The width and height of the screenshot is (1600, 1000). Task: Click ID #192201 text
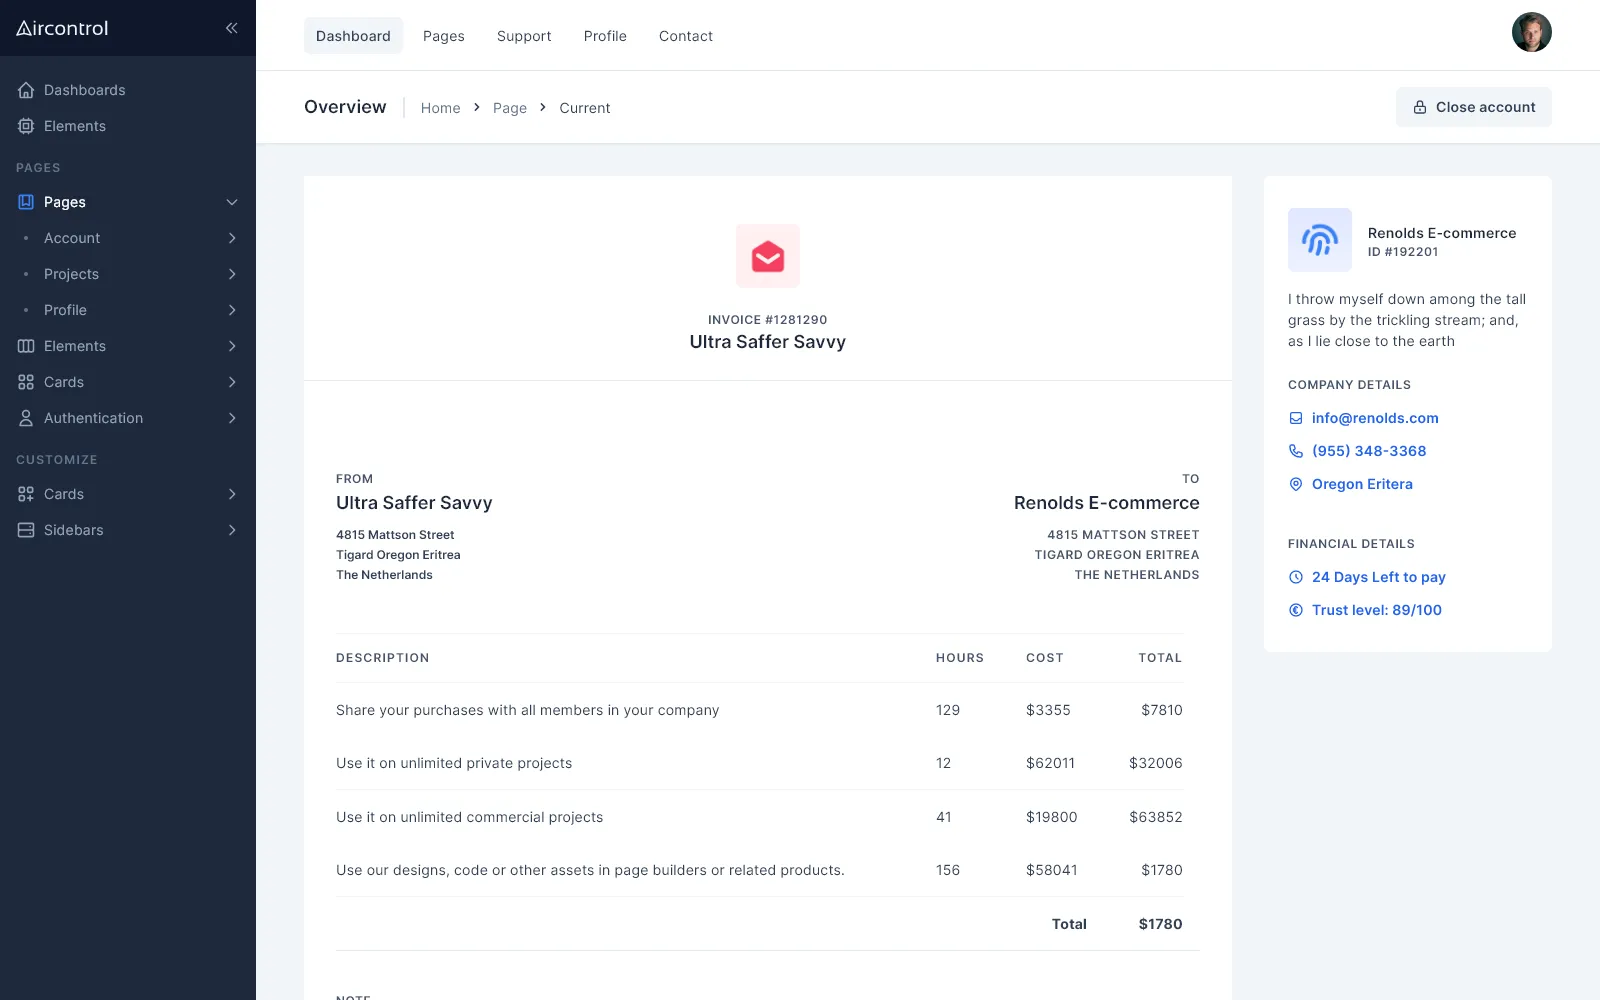(1403, 252)
